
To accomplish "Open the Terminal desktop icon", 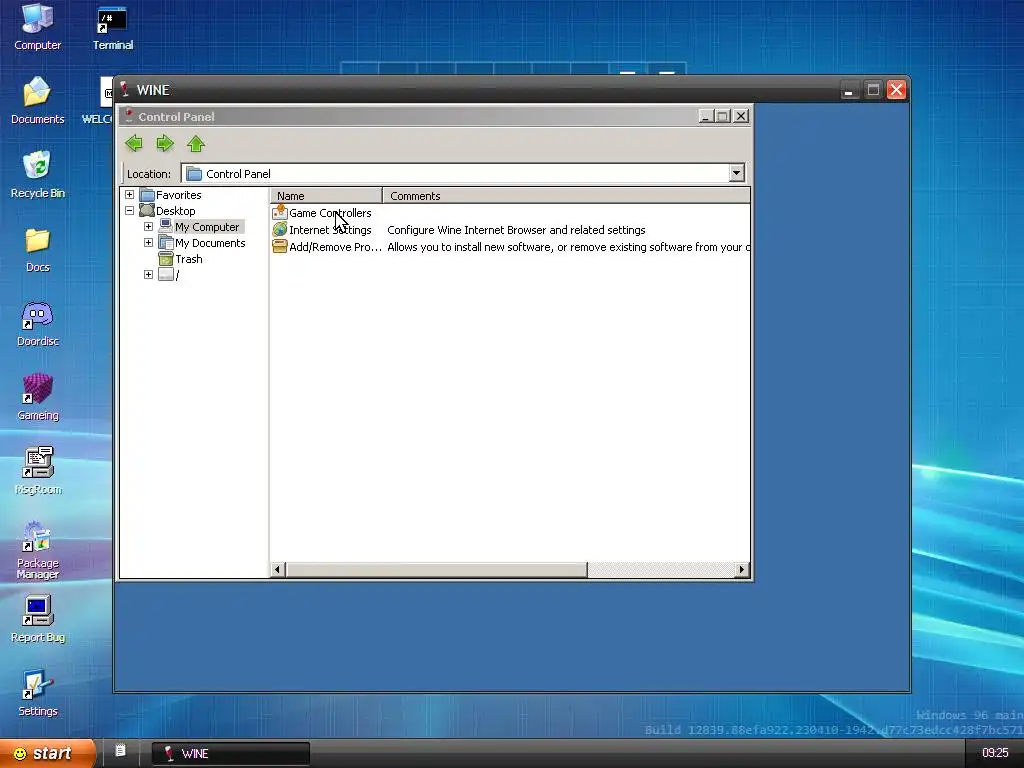I will pyautogui.click(x=112, y=27).
